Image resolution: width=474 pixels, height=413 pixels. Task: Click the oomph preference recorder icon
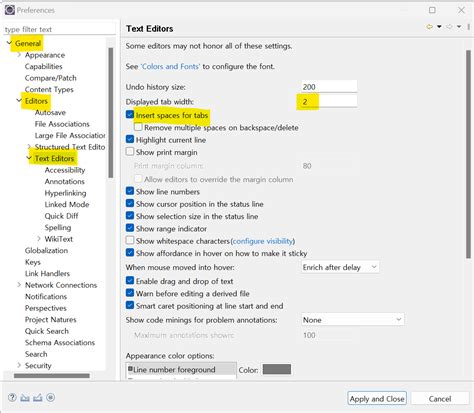pos(51,397)
